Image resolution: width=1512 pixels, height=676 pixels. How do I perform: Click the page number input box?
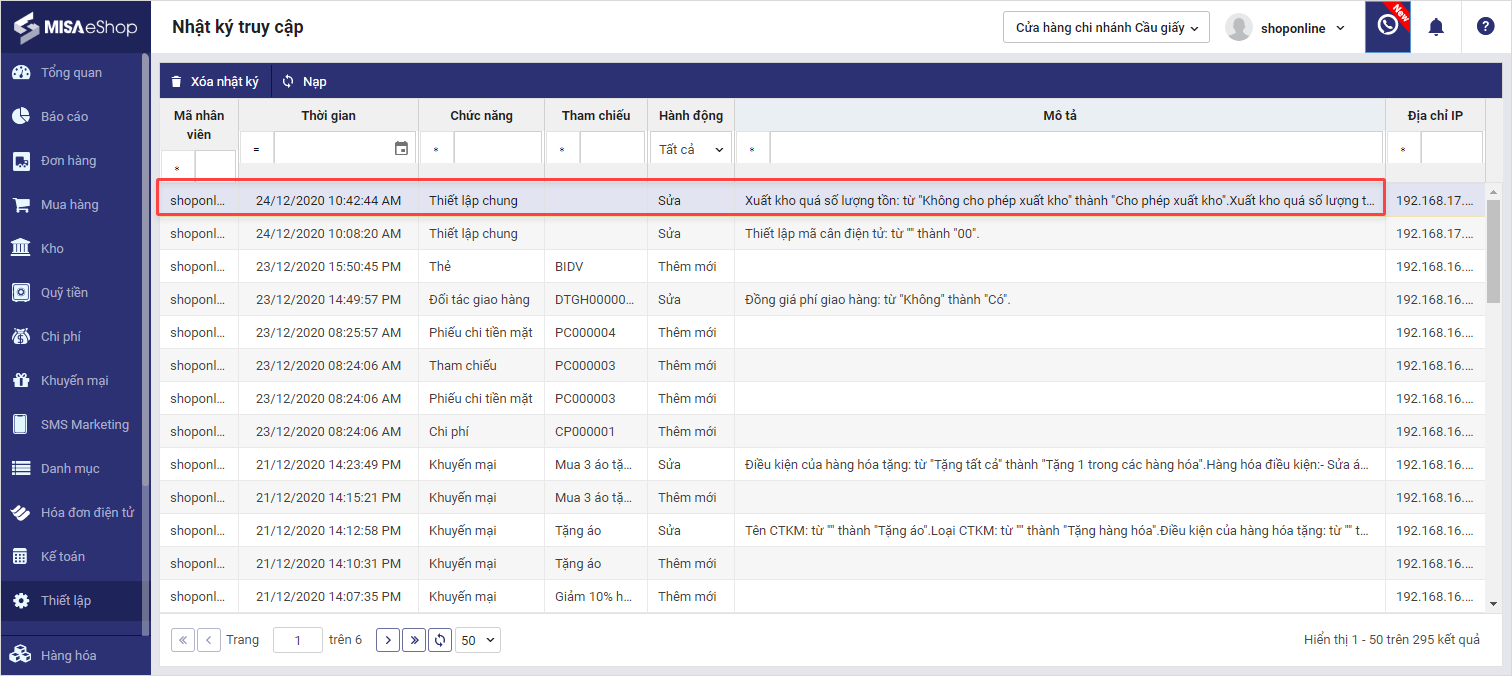point(297,640)
